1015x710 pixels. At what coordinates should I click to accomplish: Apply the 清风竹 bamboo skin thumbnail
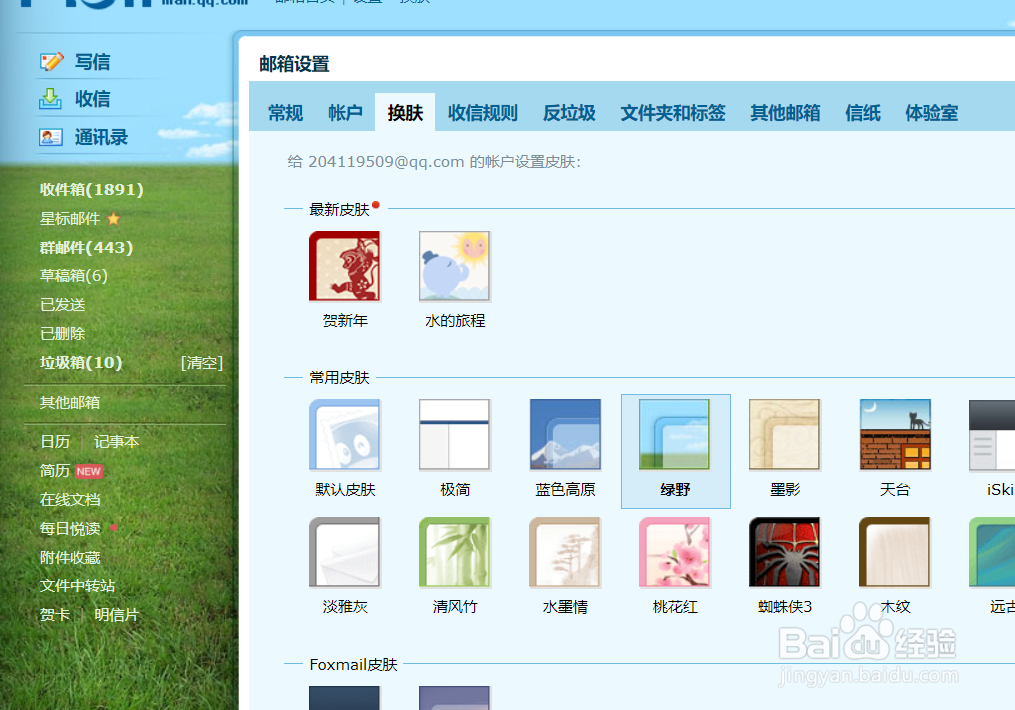click(x=454, y=552)
